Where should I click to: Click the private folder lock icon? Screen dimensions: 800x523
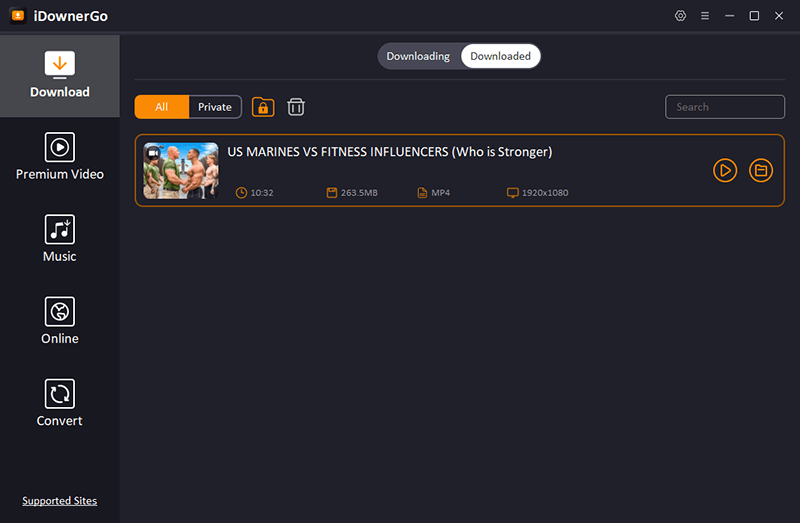click(263, 107)
